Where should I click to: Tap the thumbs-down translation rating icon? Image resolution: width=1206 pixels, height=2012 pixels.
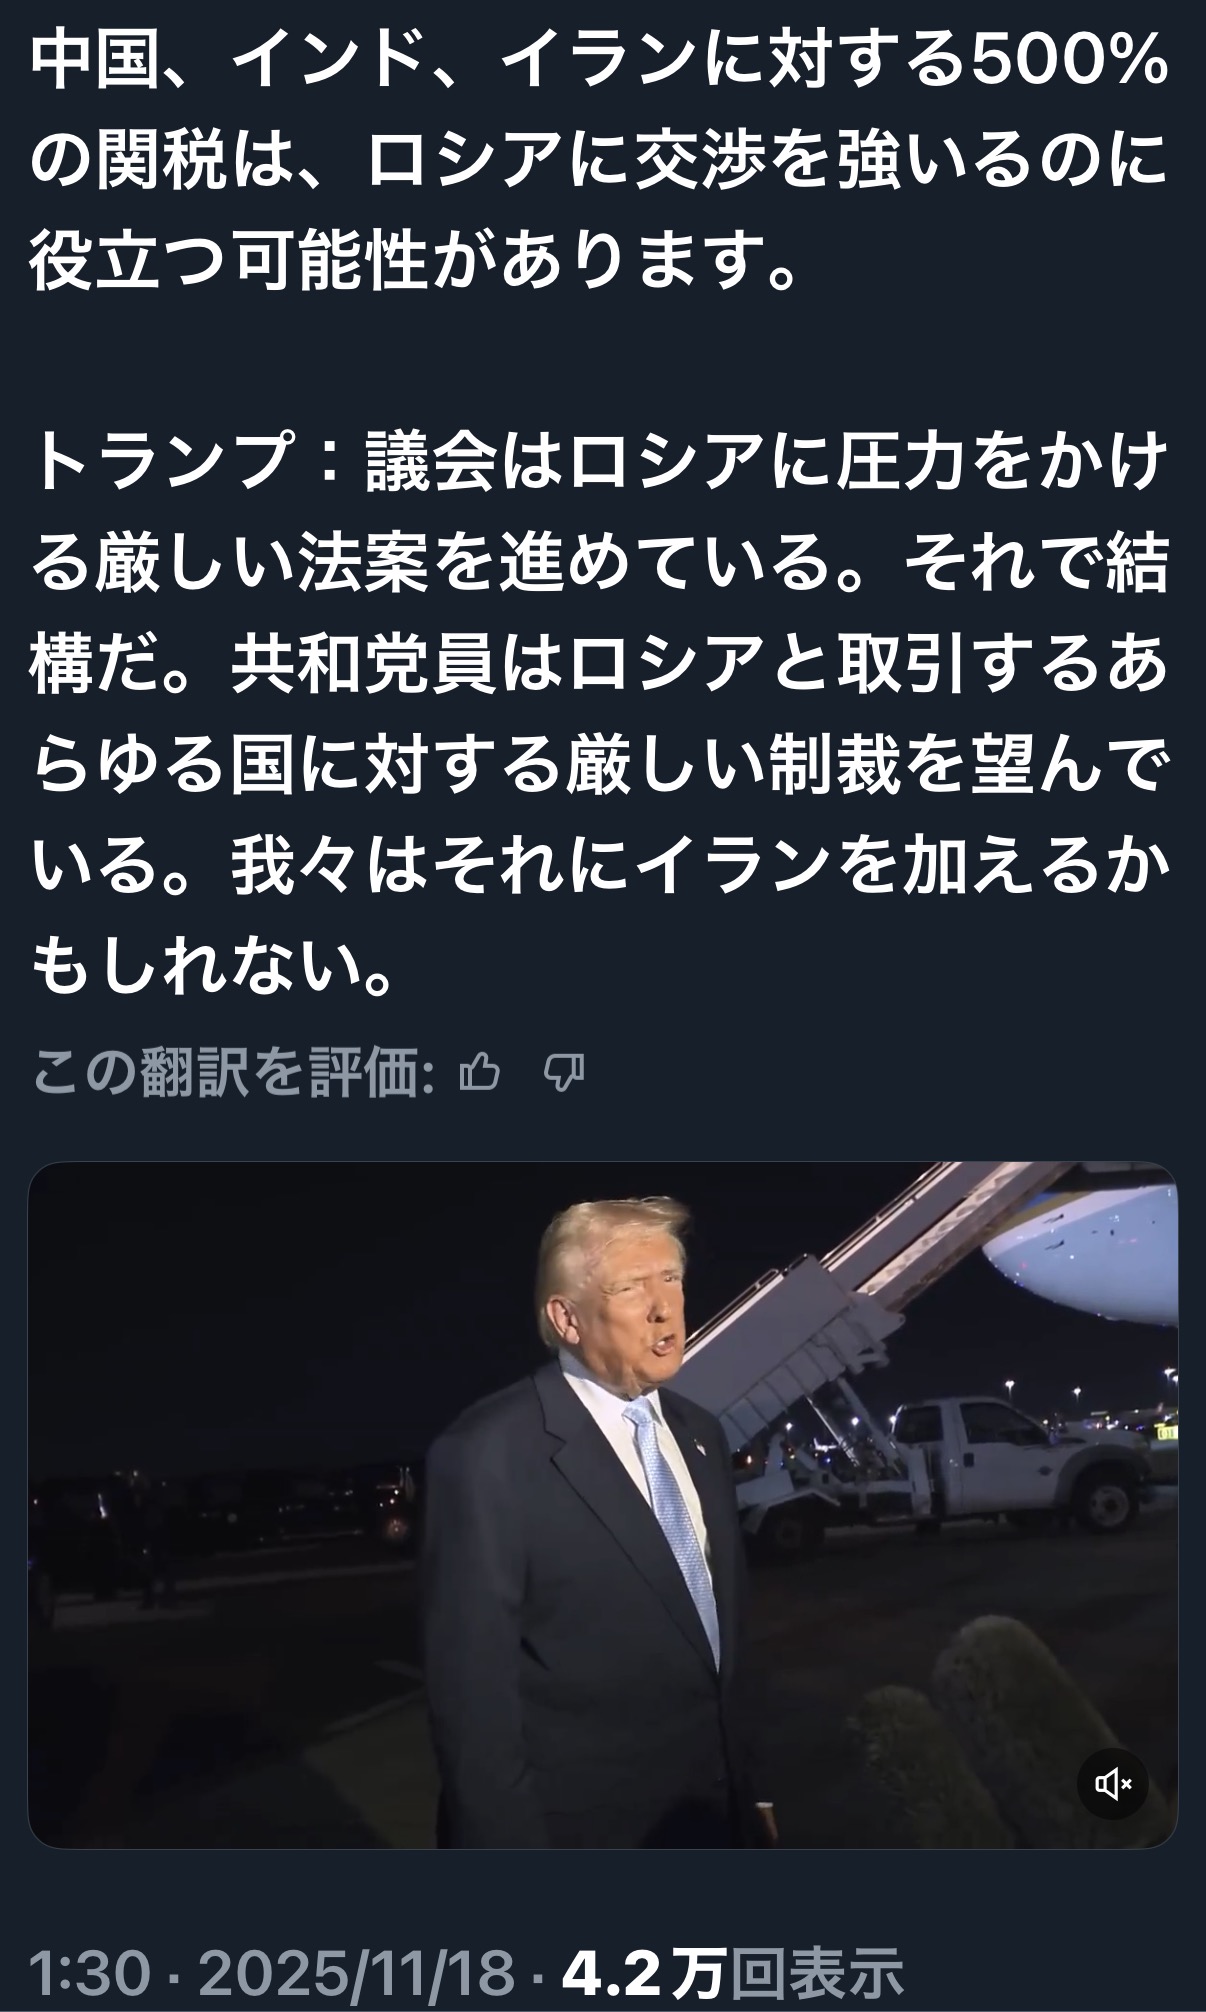564,1074
